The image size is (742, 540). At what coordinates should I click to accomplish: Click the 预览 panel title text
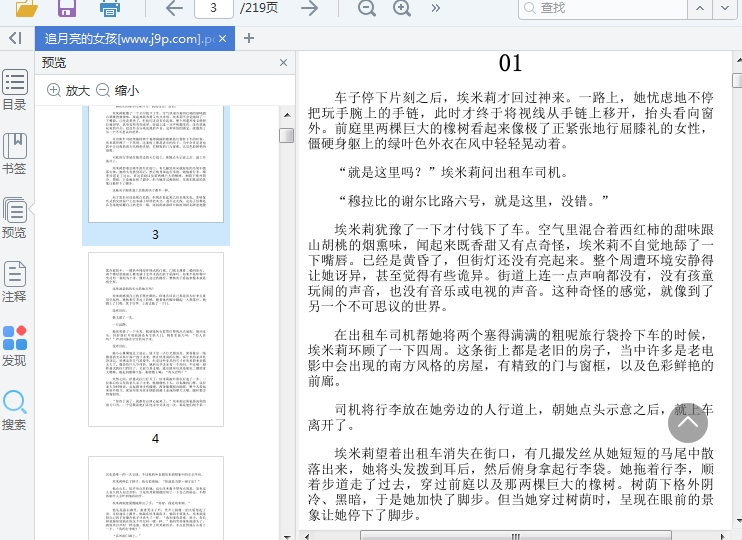point(54,62)
